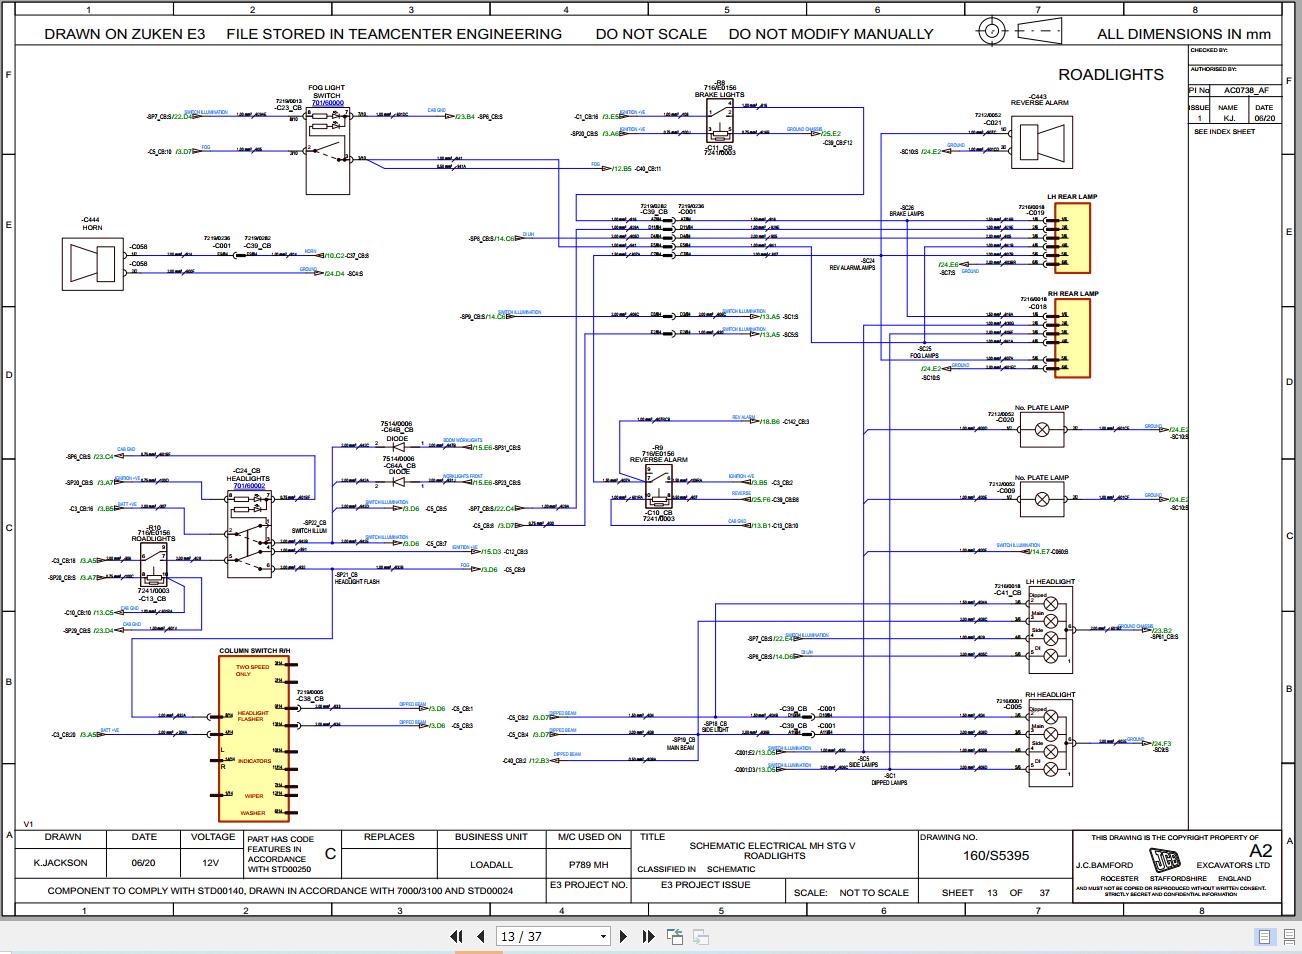Click the FOG LIGHT SWITCH symbol

tap(327, 151)
